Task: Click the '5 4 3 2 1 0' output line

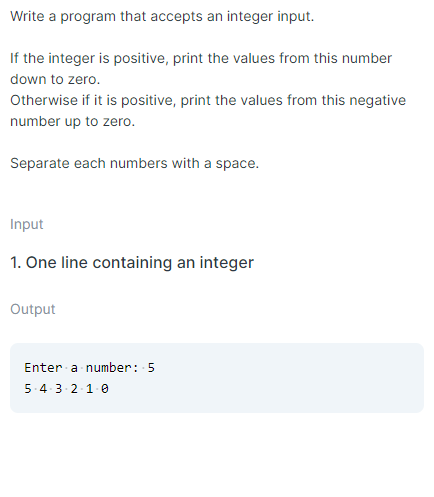Action: point(66,389)
